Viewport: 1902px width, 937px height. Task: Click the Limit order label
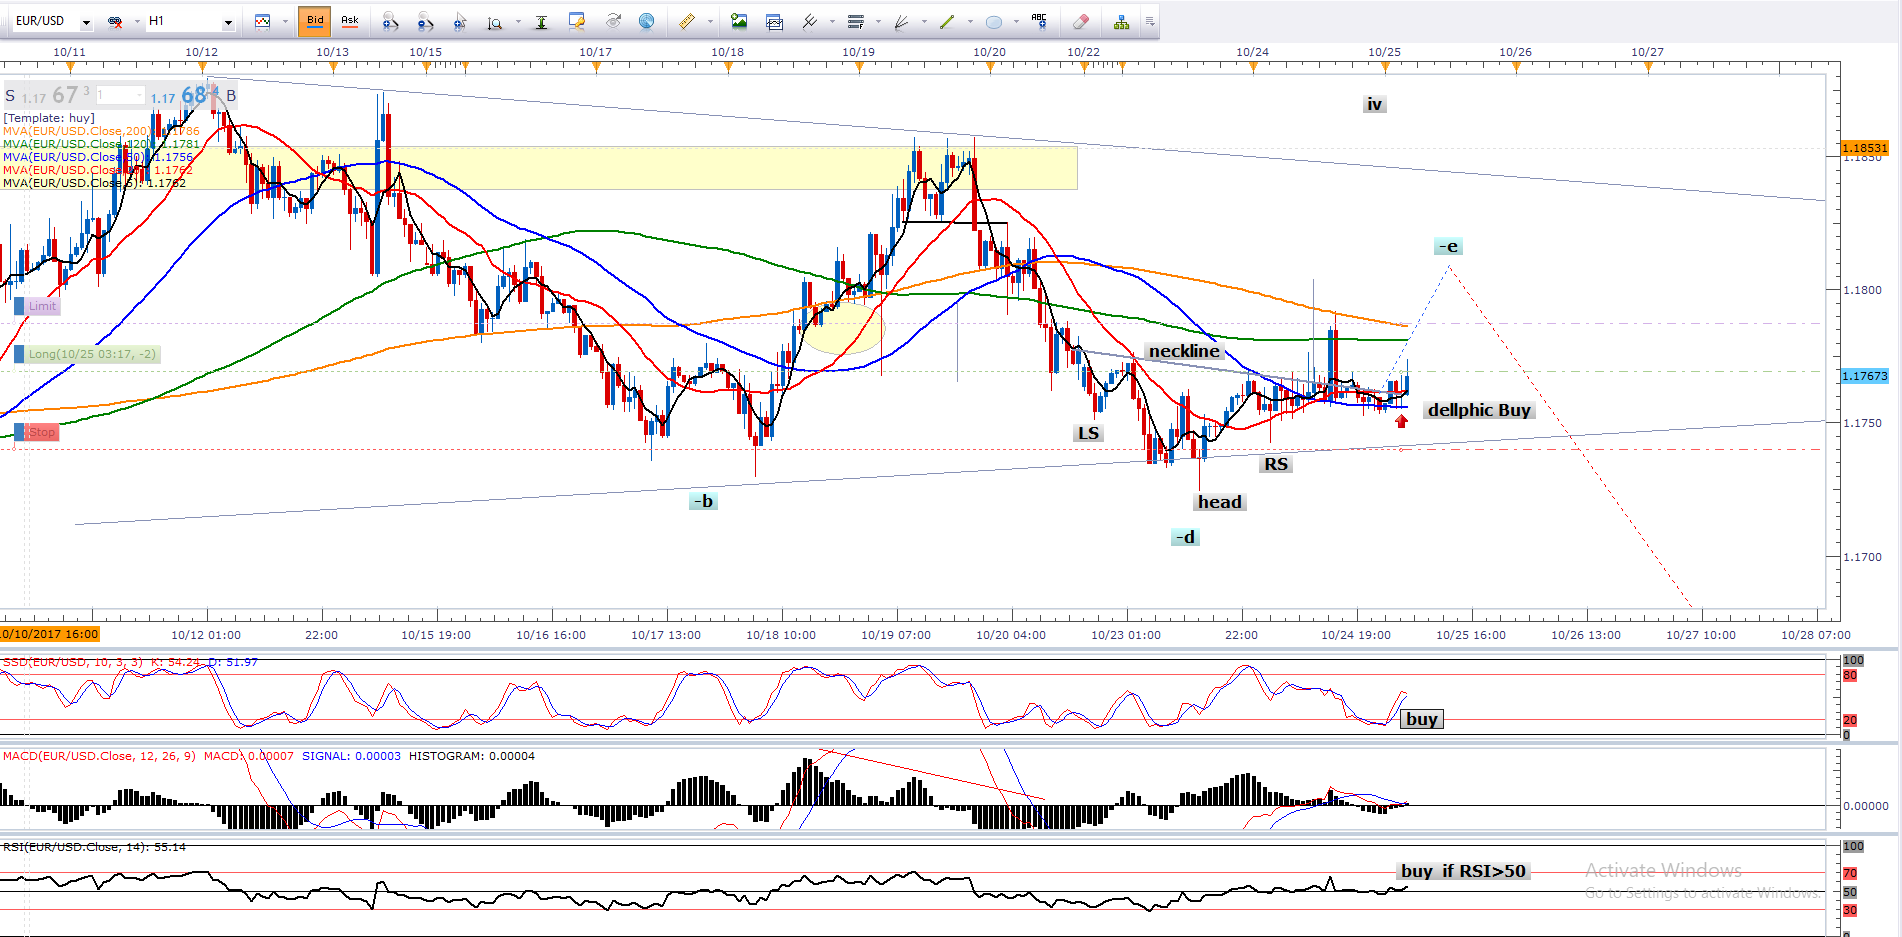(42, 306)
